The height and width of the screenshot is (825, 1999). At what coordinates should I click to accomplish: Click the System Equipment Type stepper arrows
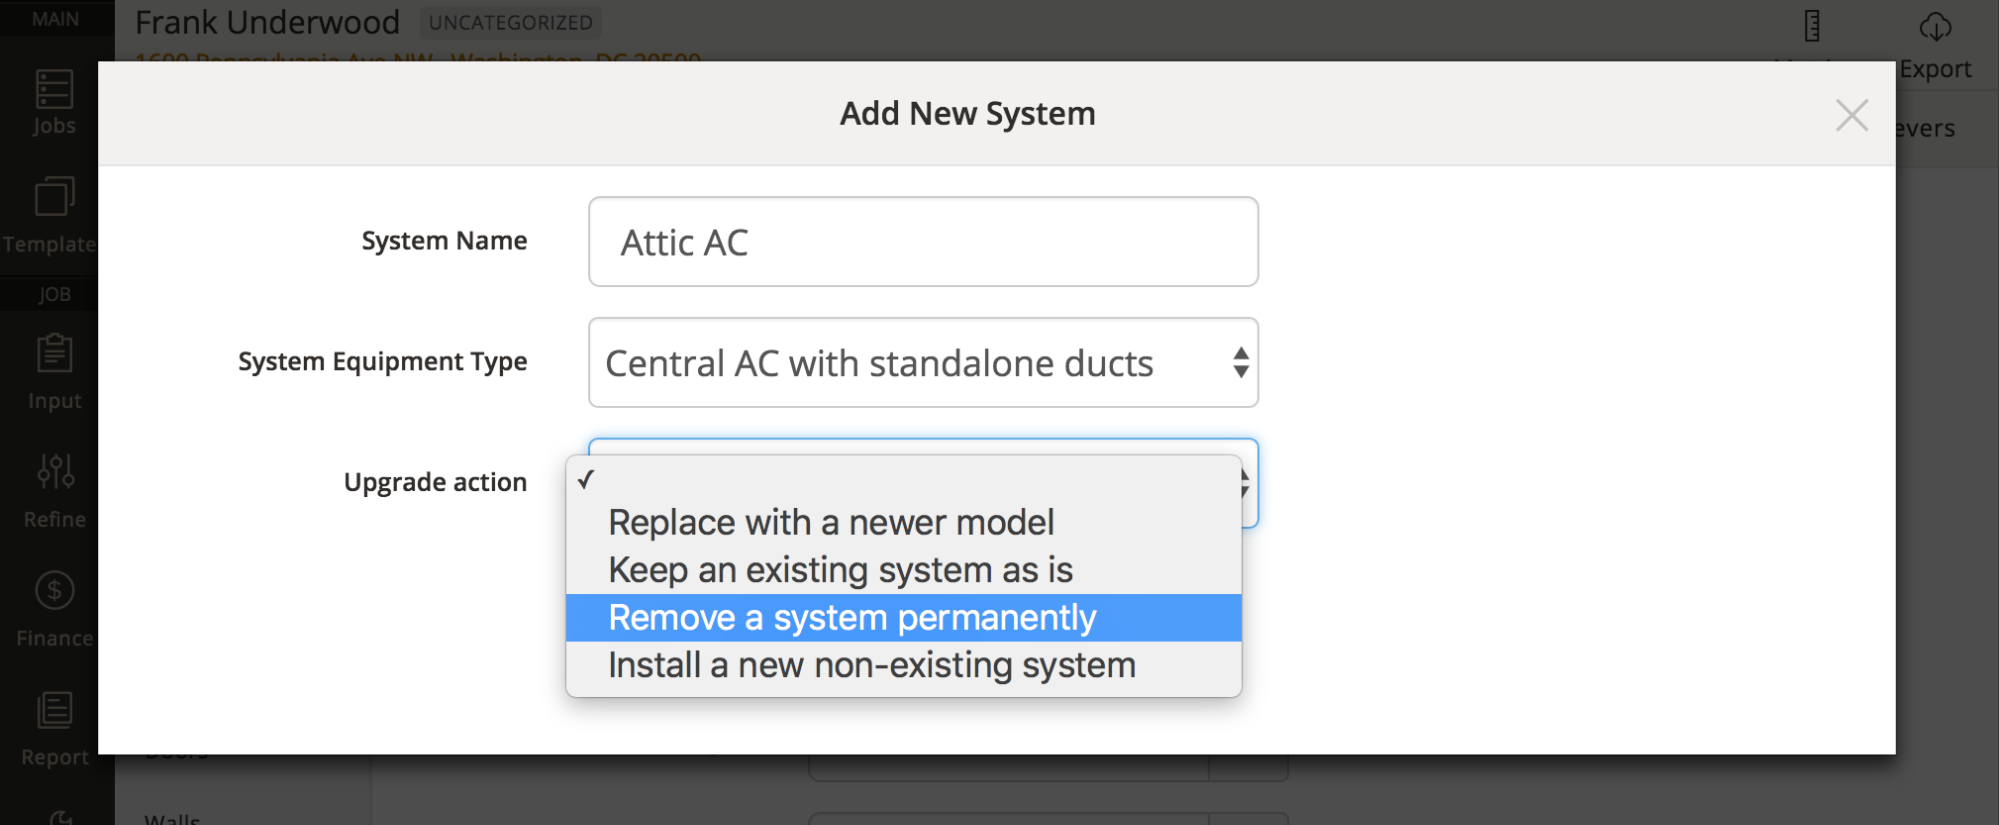click(x=1240, y=363)
